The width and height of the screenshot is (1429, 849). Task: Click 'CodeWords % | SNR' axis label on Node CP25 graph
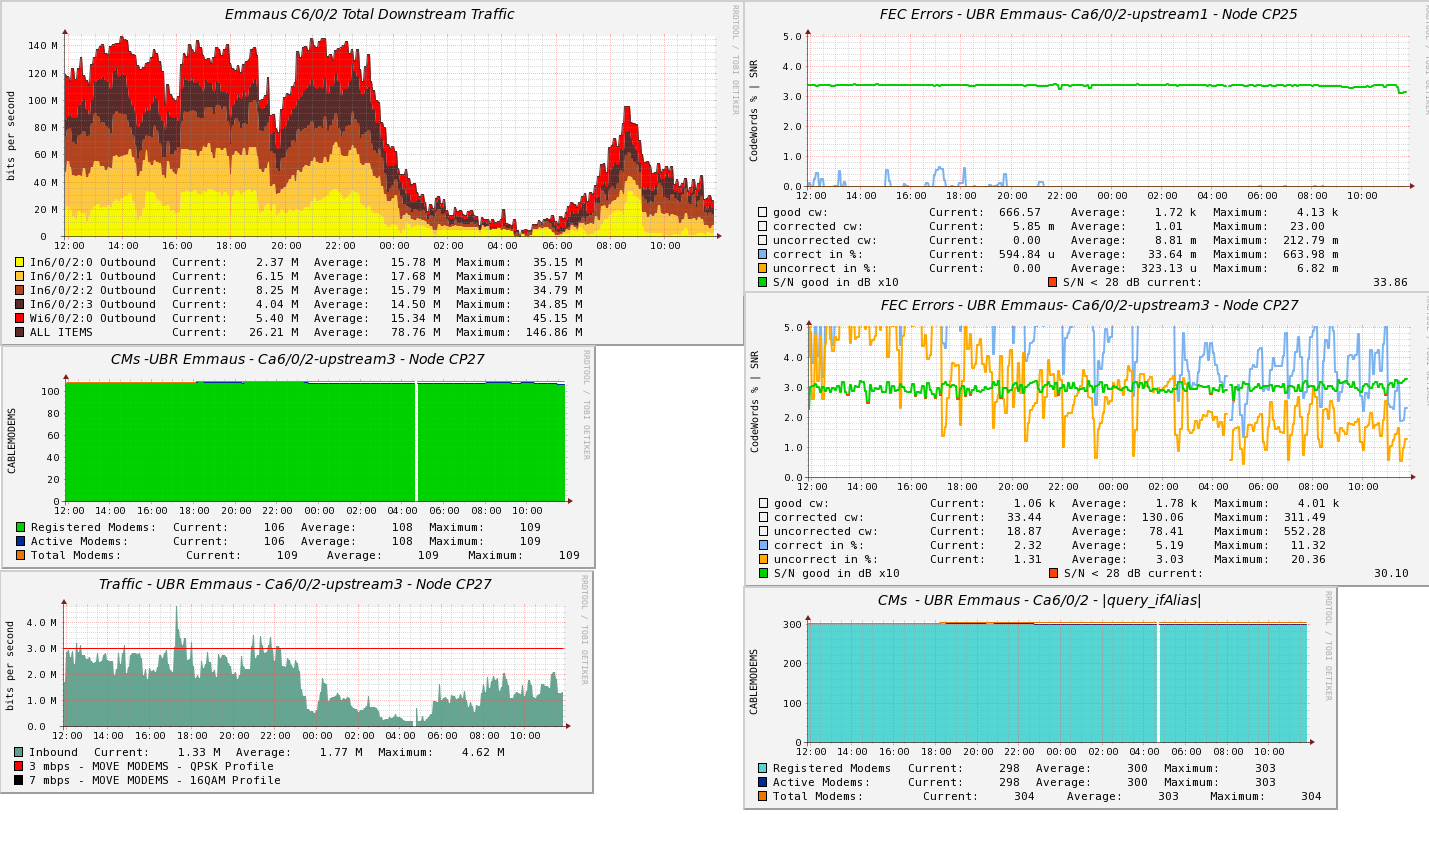[x=755, y=111]
